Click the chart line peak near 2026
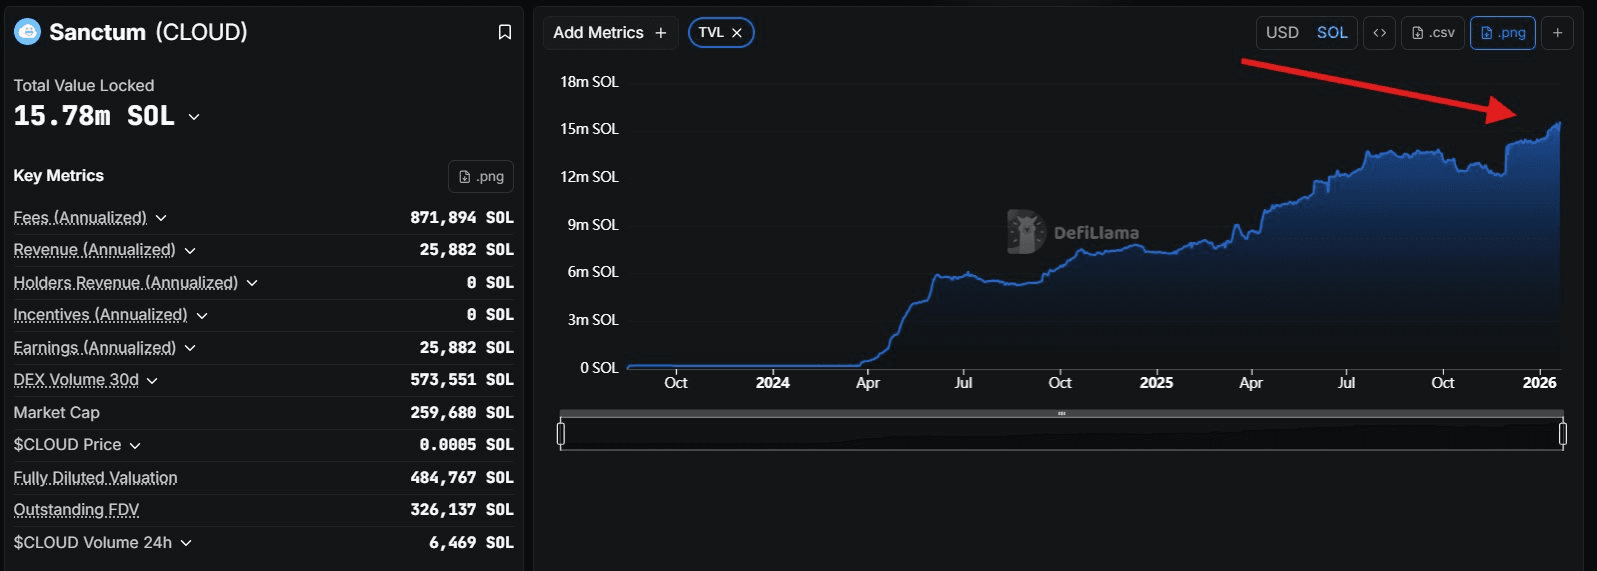 pyautogui.click(x=1558, y=123)
